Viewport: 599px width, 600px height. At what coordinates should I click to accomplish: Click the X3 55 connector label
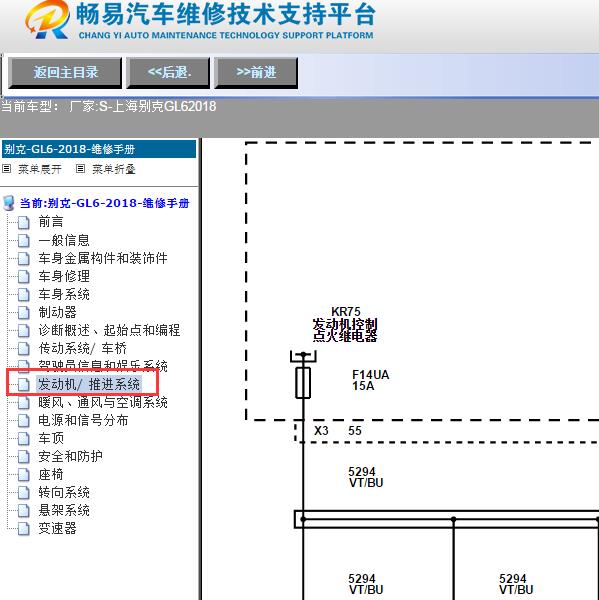tap(338, 431)
